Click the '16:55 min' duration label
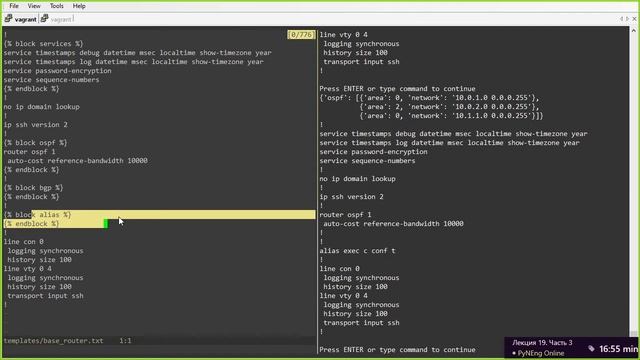The width and height of the screenshot is (640, 360). (x=618, y=349)
